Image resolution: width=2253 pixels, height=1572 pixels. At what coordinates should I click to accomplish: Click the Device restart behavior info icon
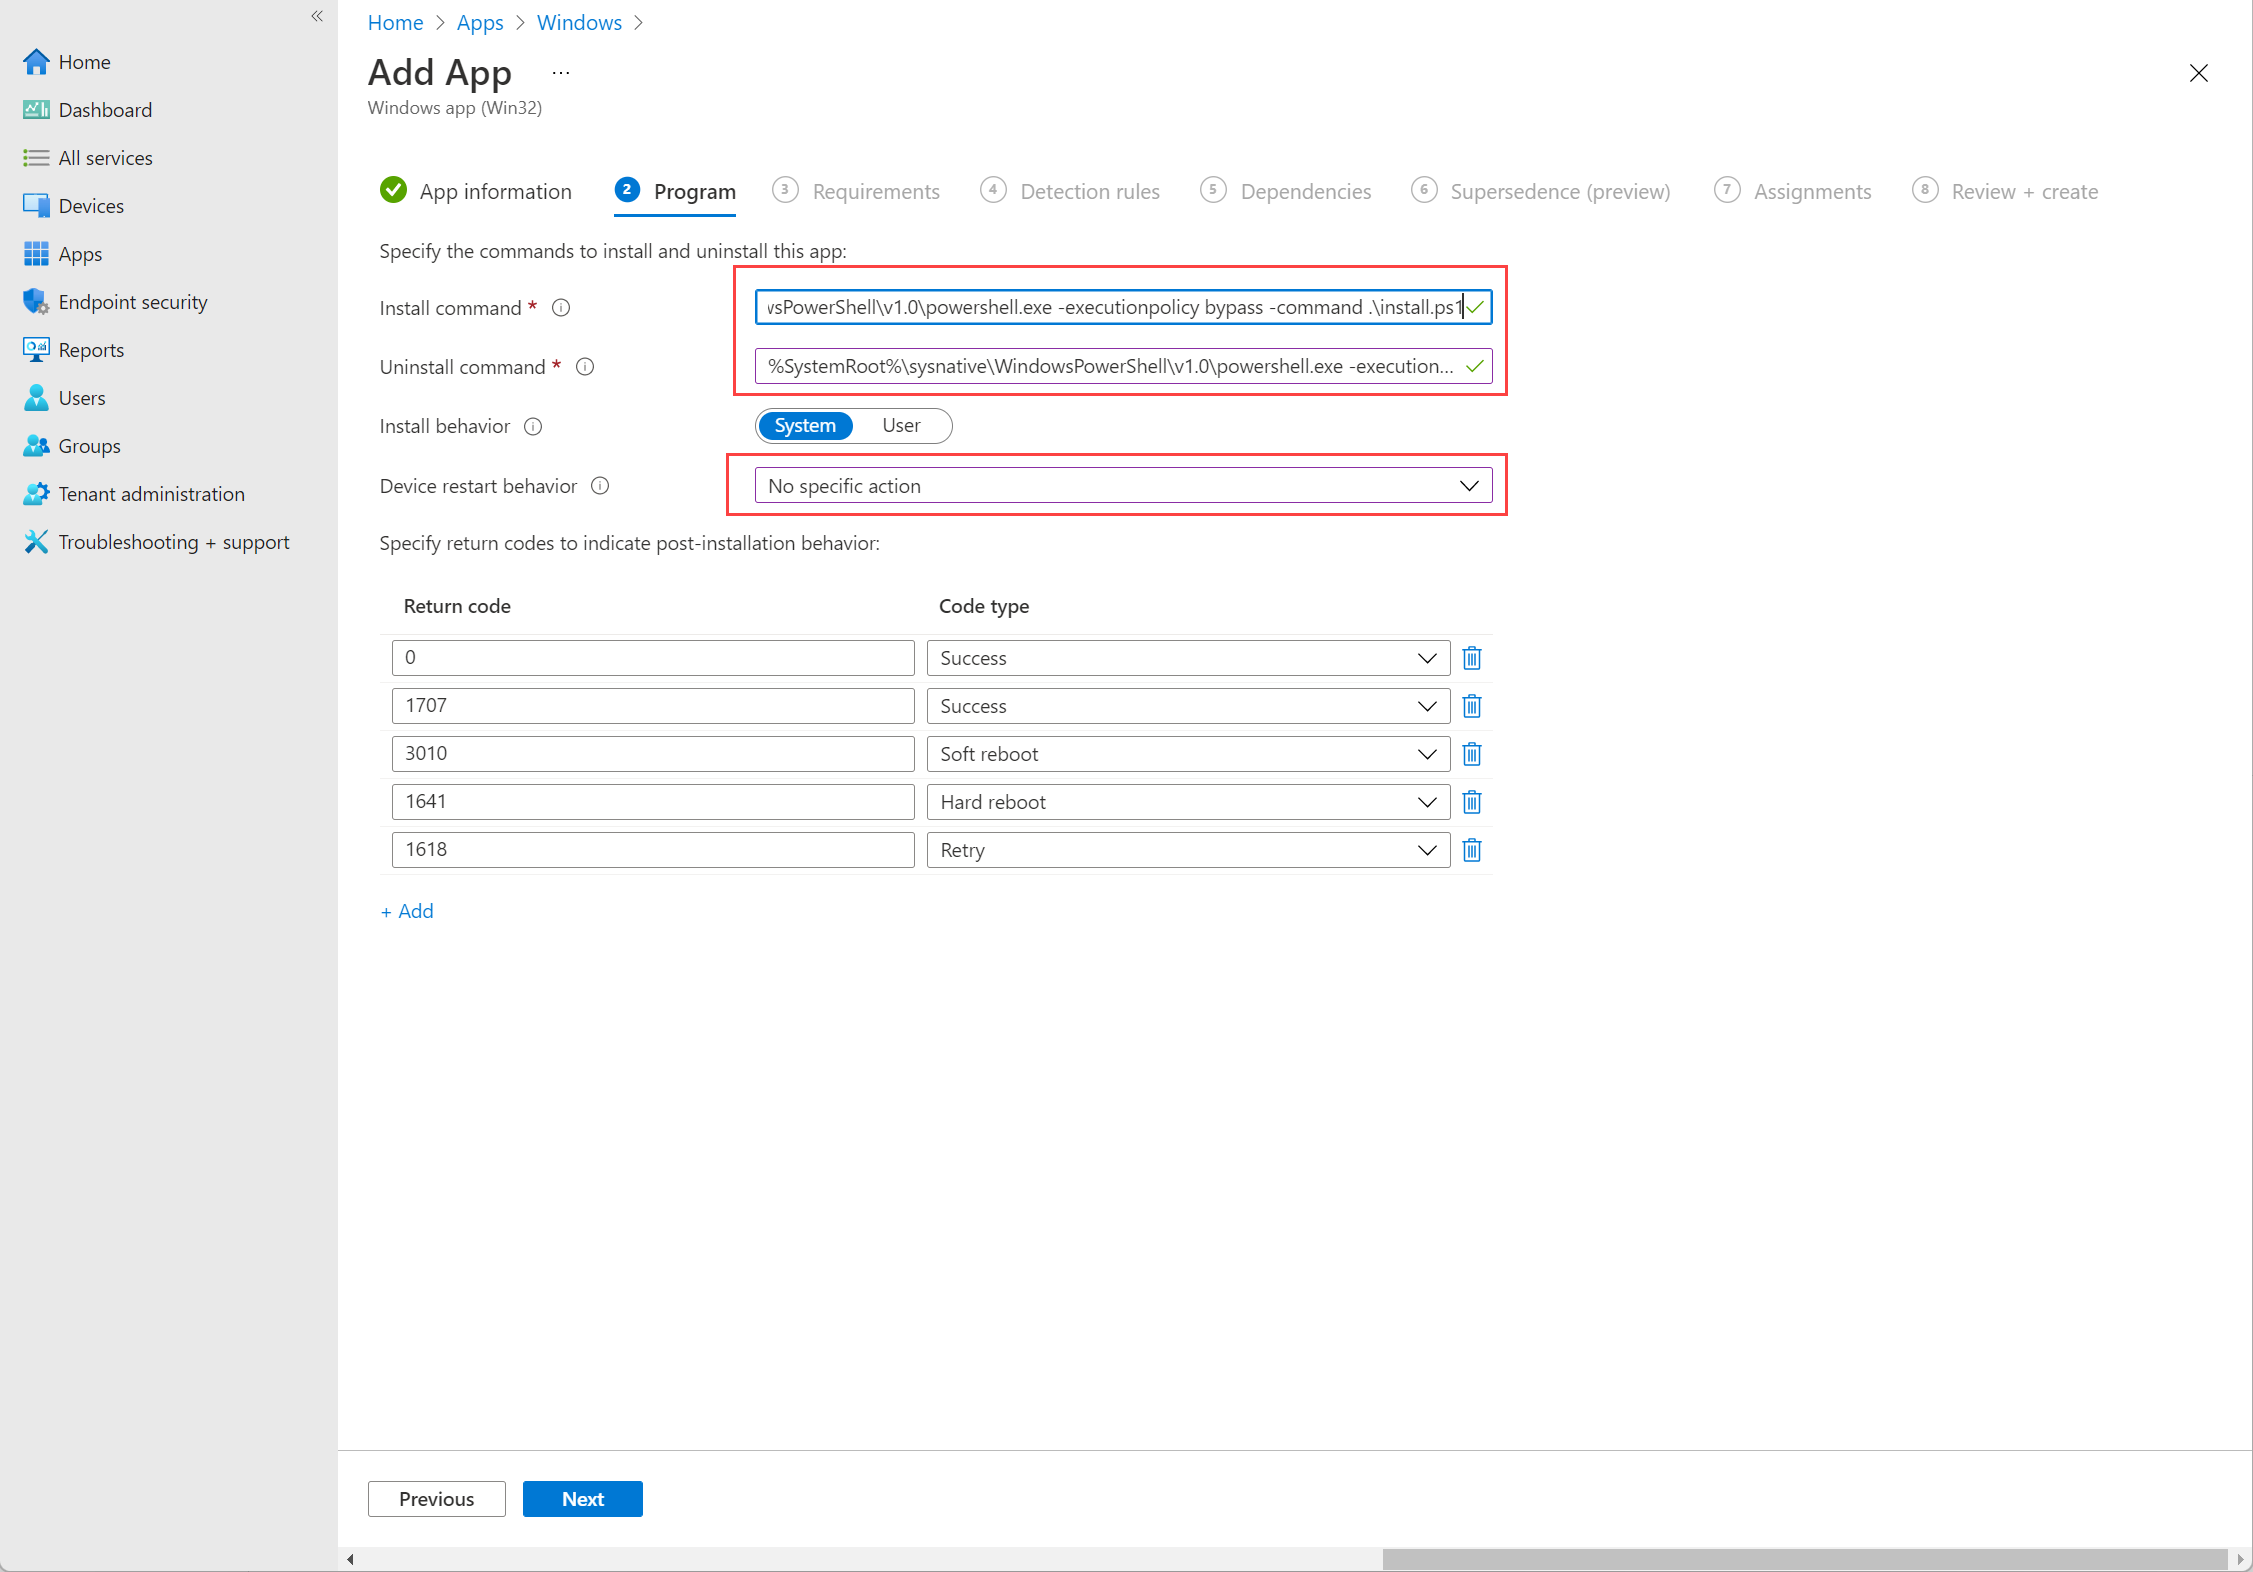[x=600, y=486]
